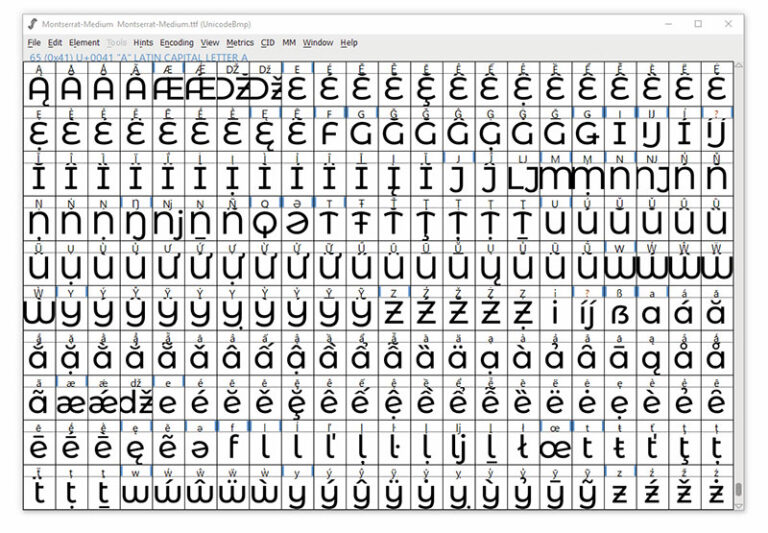768x533 pixels.
Task: Select the capital schwa Ə glyph cell
Action: click(x=298, y=218)
